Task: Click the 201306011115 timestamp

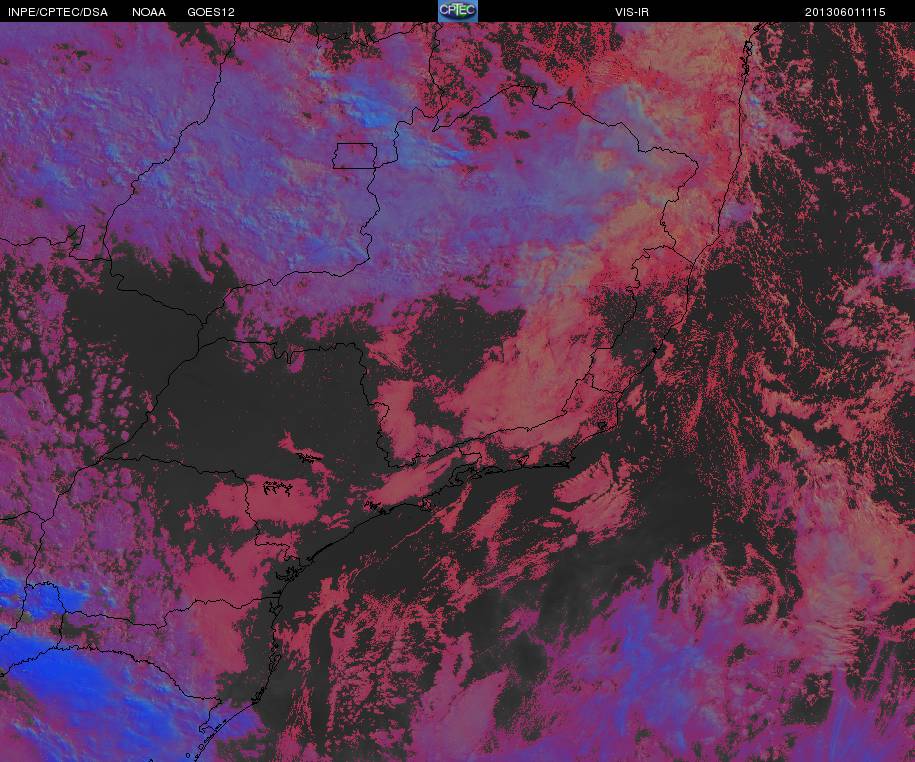Action: [x=845, y=12]
